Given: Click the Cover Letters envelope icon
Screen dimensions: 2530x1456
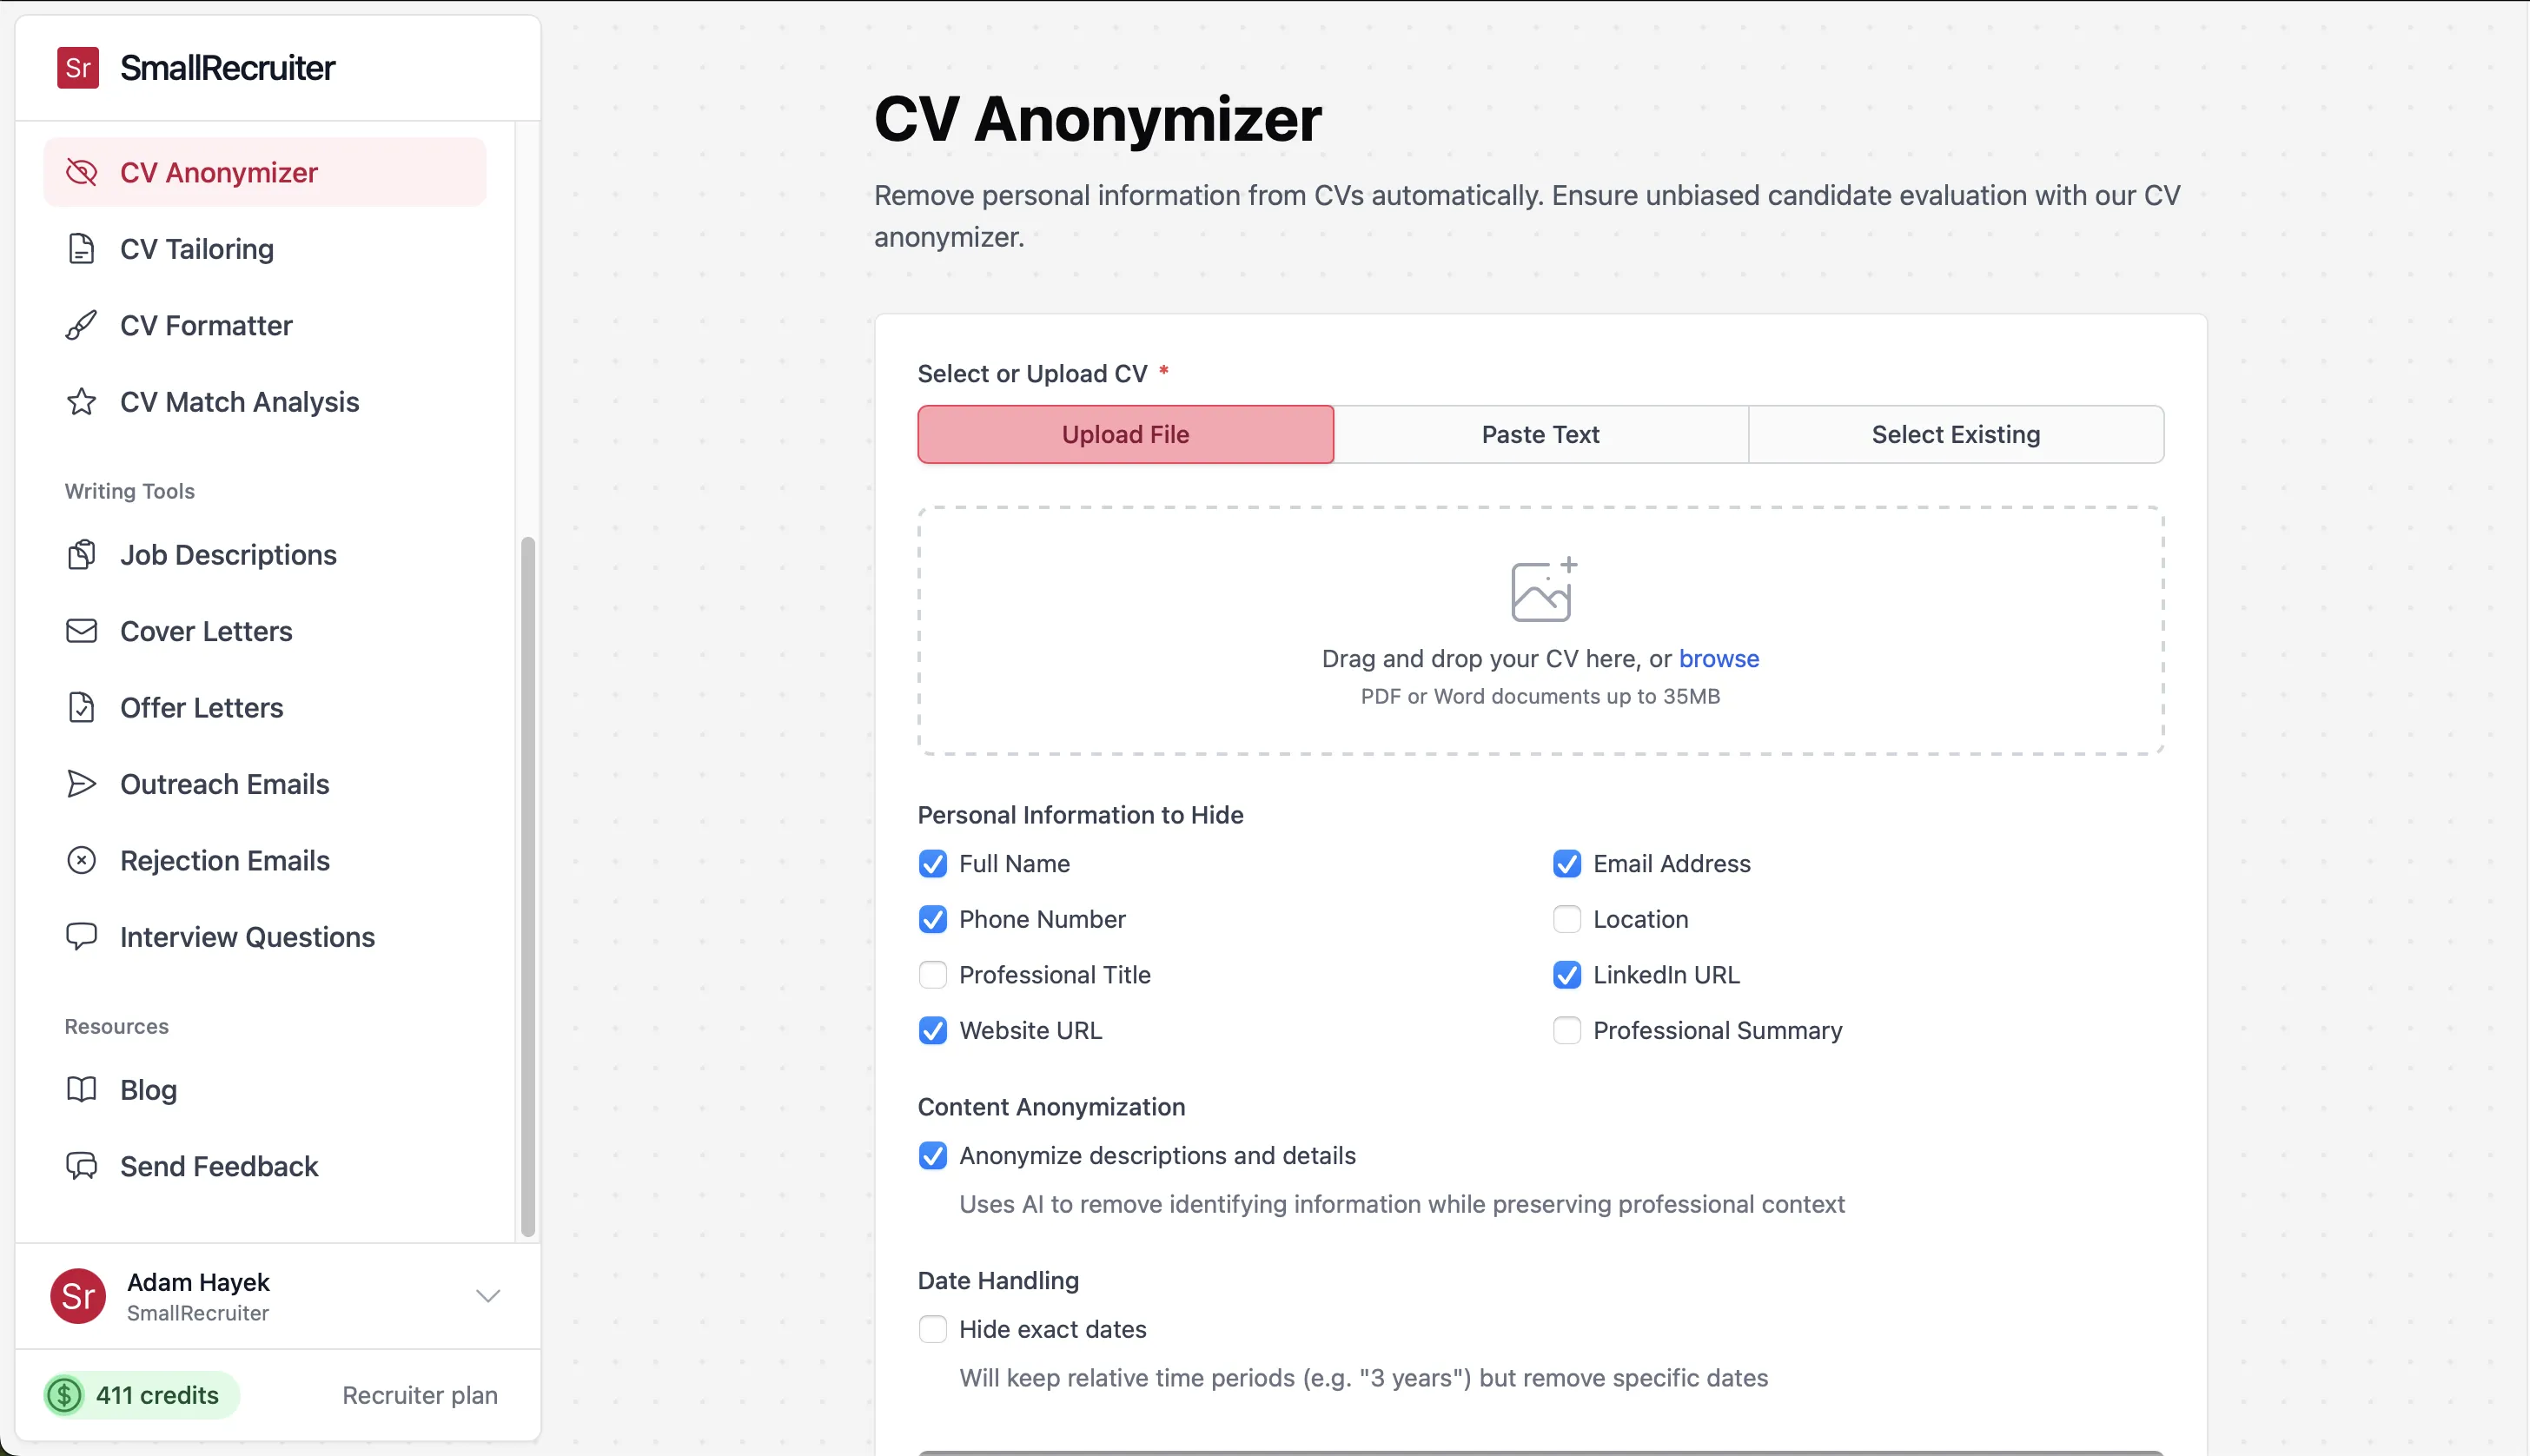Looking at the screenshot, I should [81, 631].
